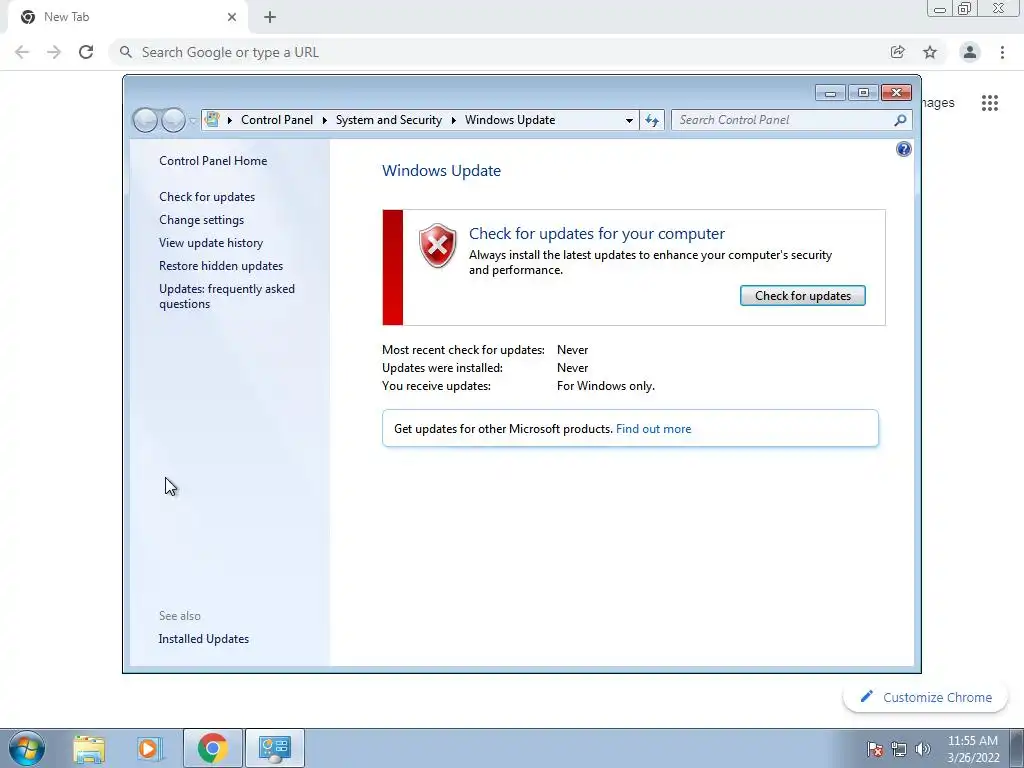Open Installed Updates link
This screenshot has width=1024, height=768.
click(x=204, y=639)
